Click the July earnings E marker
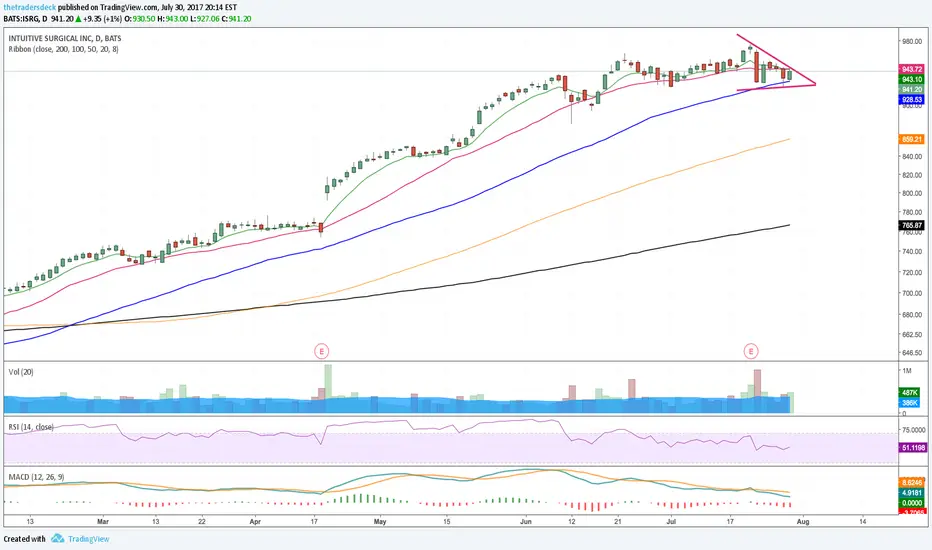The width and height of the screenshot is (932, 550). (751, 351)
